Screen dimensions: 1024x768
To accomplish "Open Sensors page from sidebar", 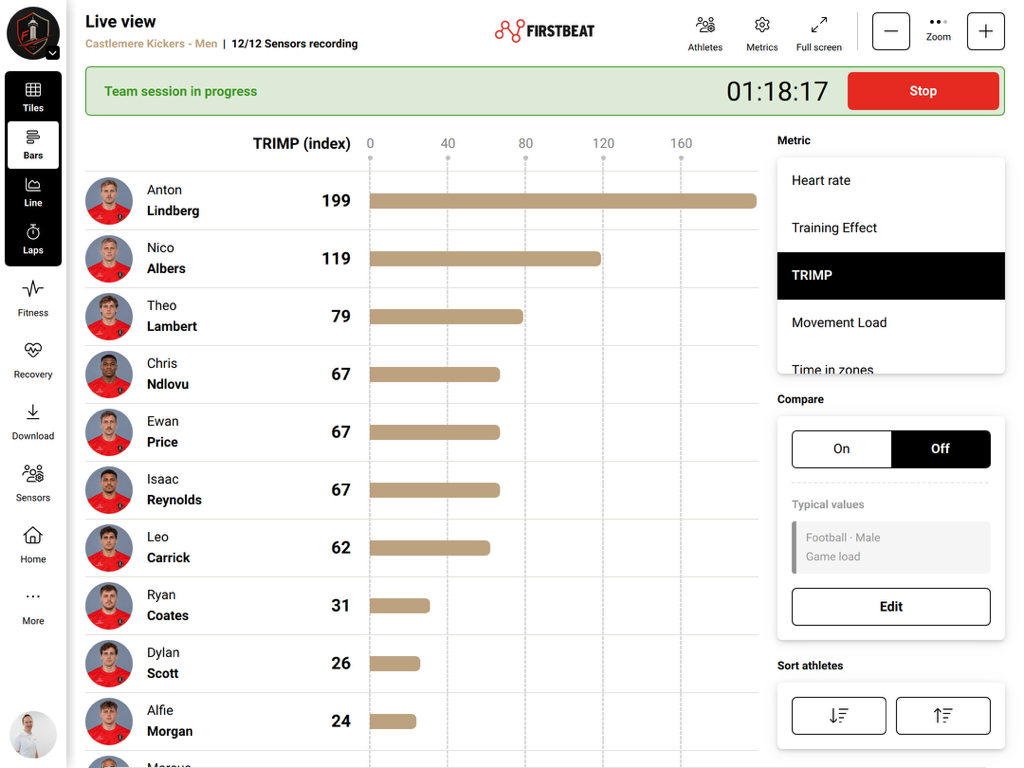I will coord(33,483).
